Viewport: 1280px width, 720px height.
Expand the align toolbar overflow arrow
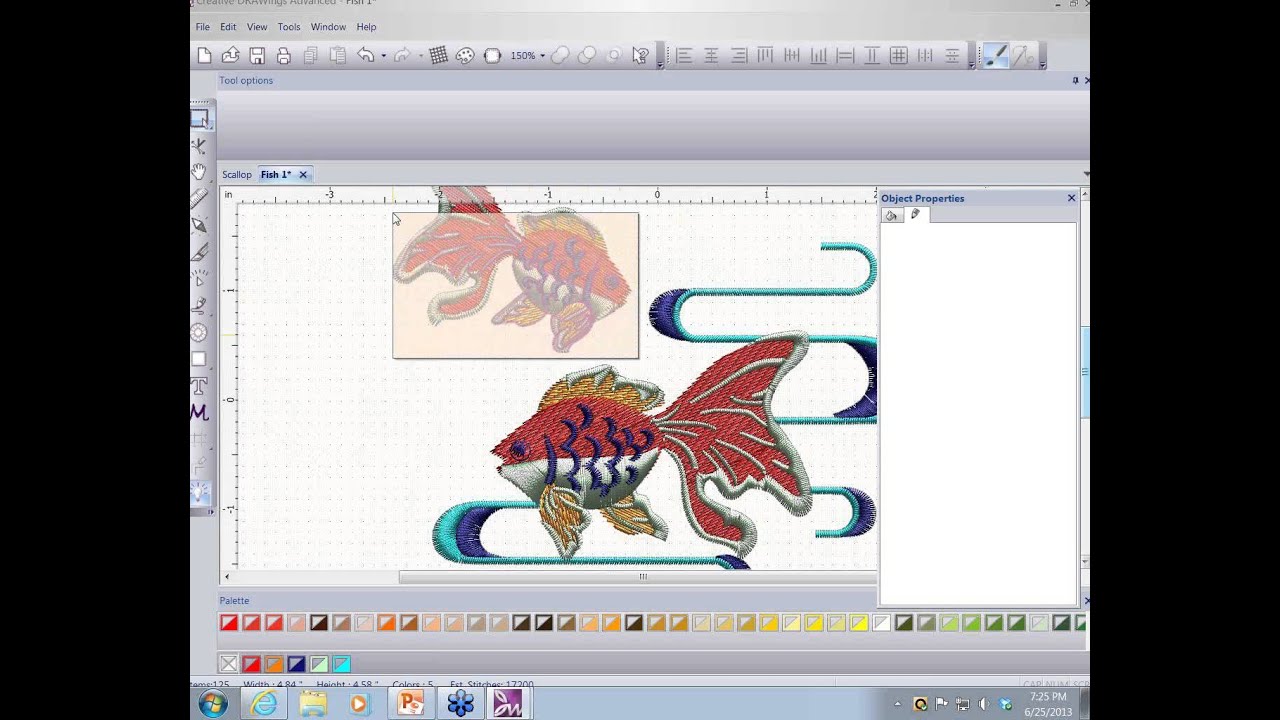[971, 65]
